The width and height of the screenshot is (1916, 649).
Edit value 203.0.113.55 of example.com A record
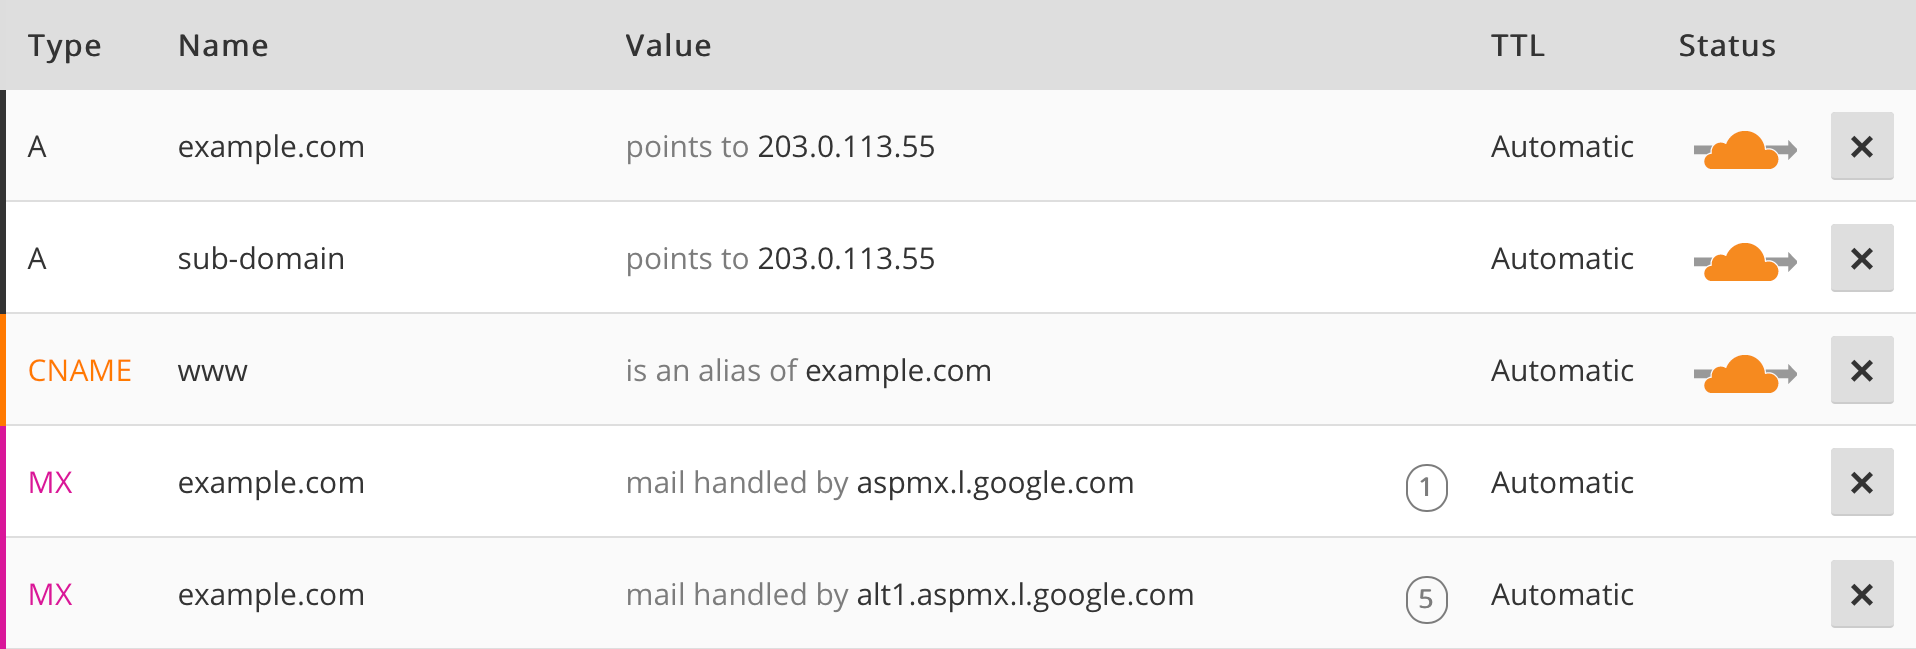(x=846, y=147)
